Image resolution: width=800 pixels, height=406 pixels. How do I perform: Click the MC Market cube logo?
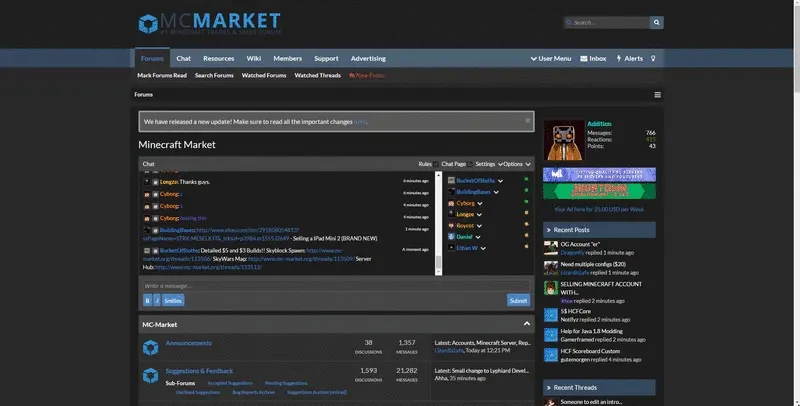tap(148, 23)
